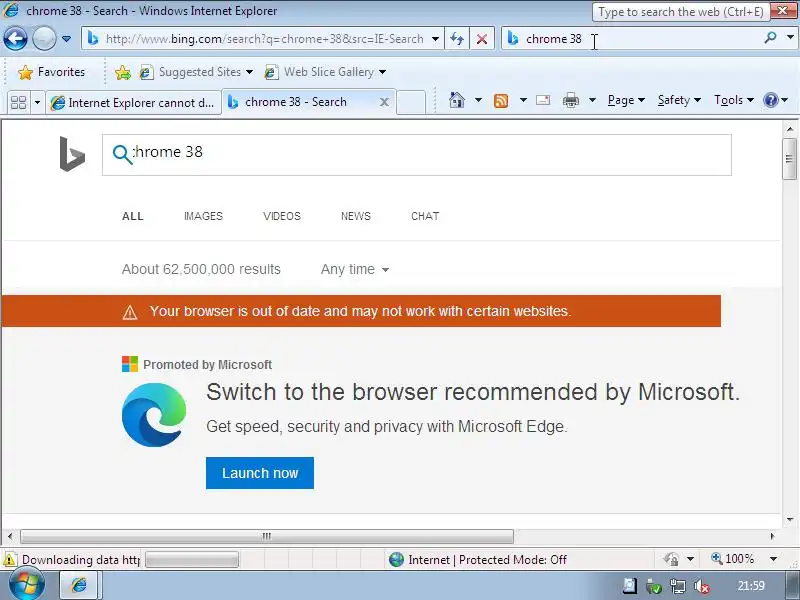Go to the Home page icon
This screenshot has width=800, height=600.
(457, 100)
